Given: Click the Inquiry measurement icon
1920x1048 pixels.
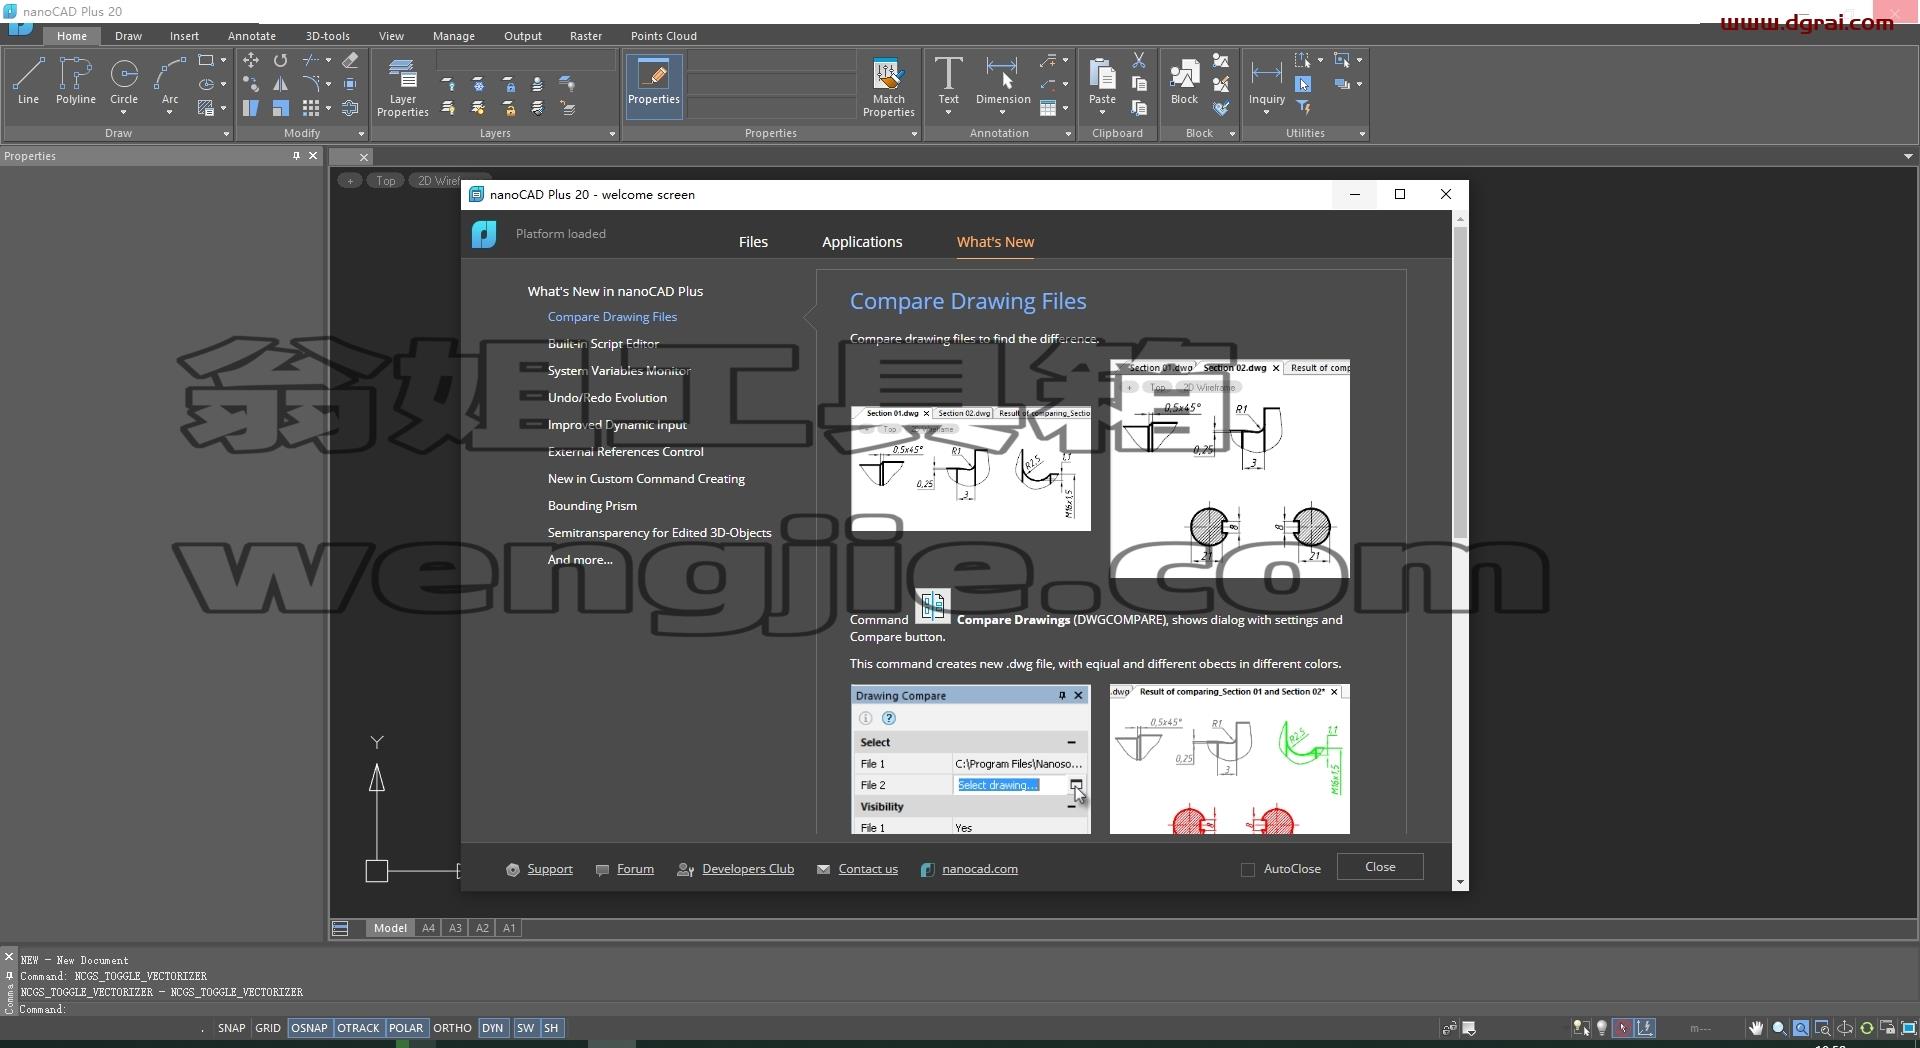Looking at the screenshot, I should click(1266, 80).
